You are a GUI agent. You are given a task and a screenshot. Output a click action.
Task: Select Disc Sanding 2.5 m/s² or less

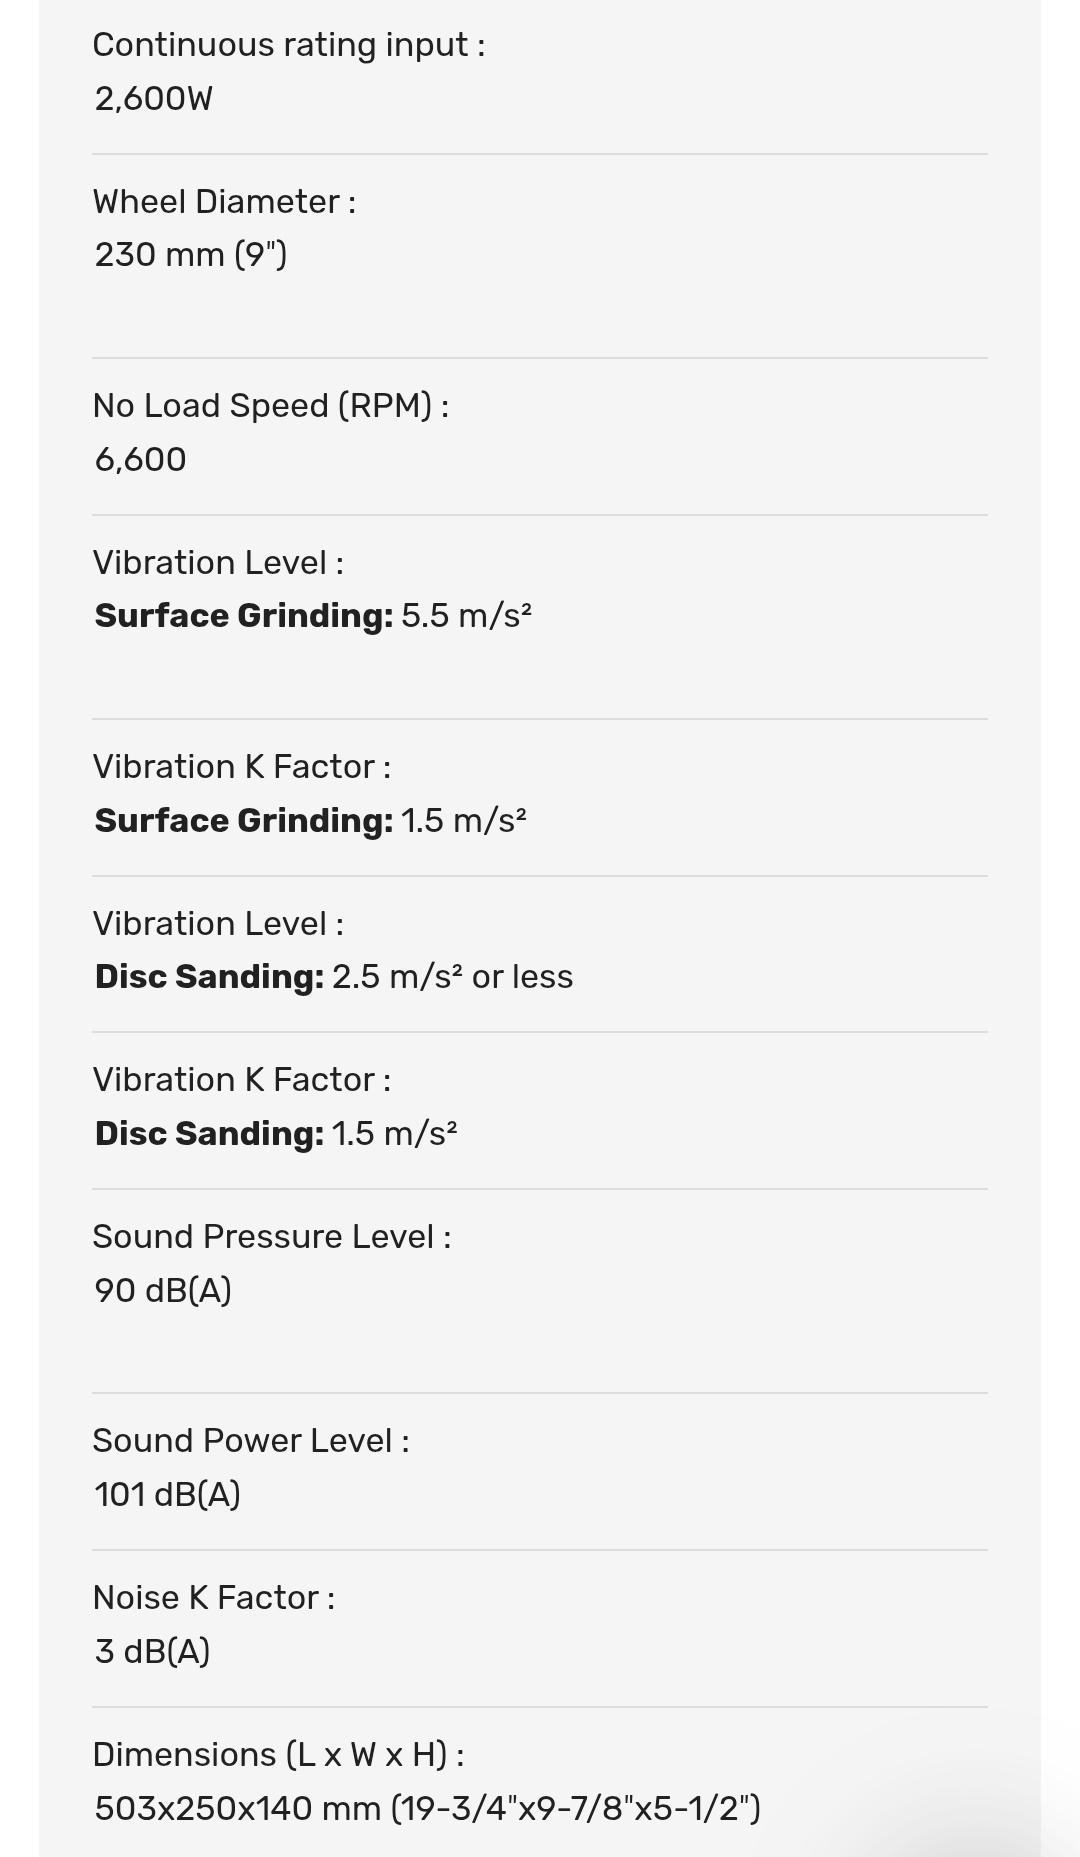click(x=333, y=977)
